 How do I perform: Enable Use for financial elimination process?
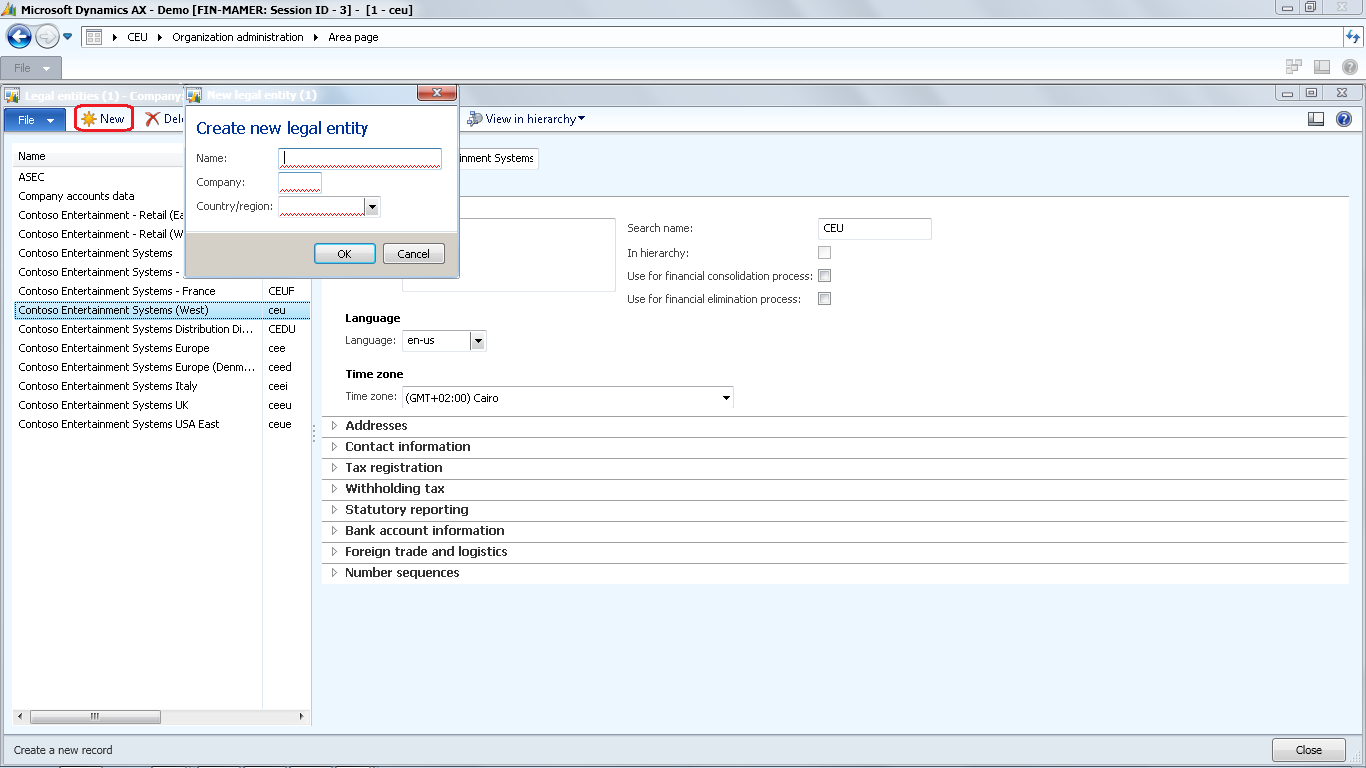pos(825,299)
